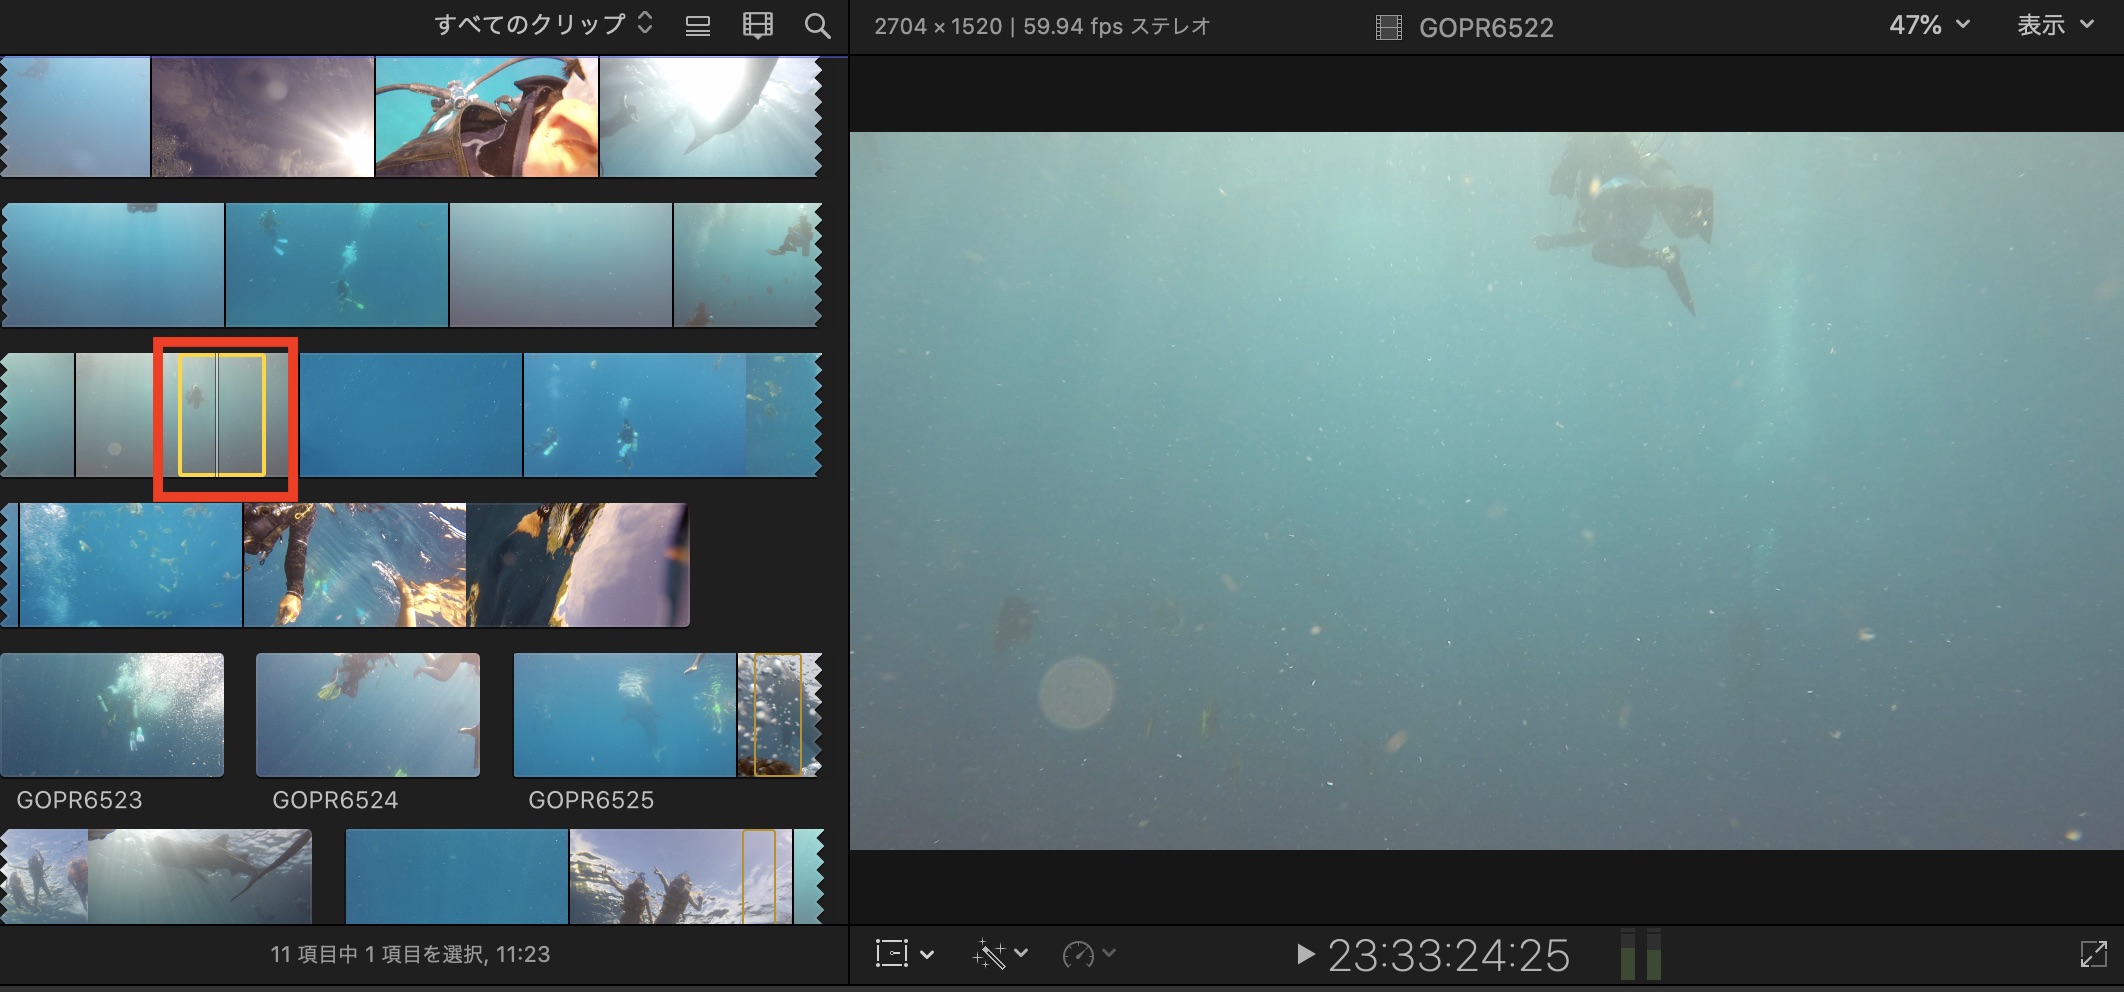Click the filmstrip icon beside GOPR6522
Screen dimensions: 2124x992
(x=1389, y=28)
